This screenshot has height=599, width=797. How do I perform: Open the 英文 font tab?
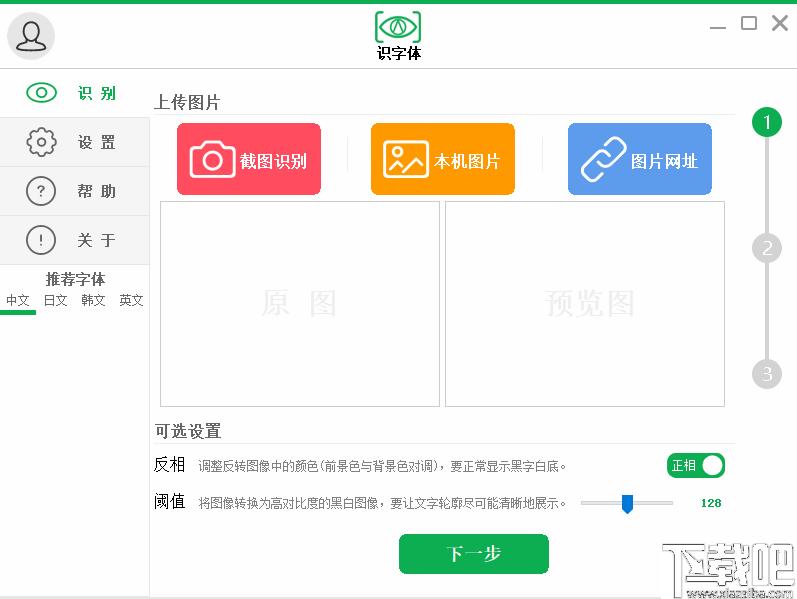point(131,300)
